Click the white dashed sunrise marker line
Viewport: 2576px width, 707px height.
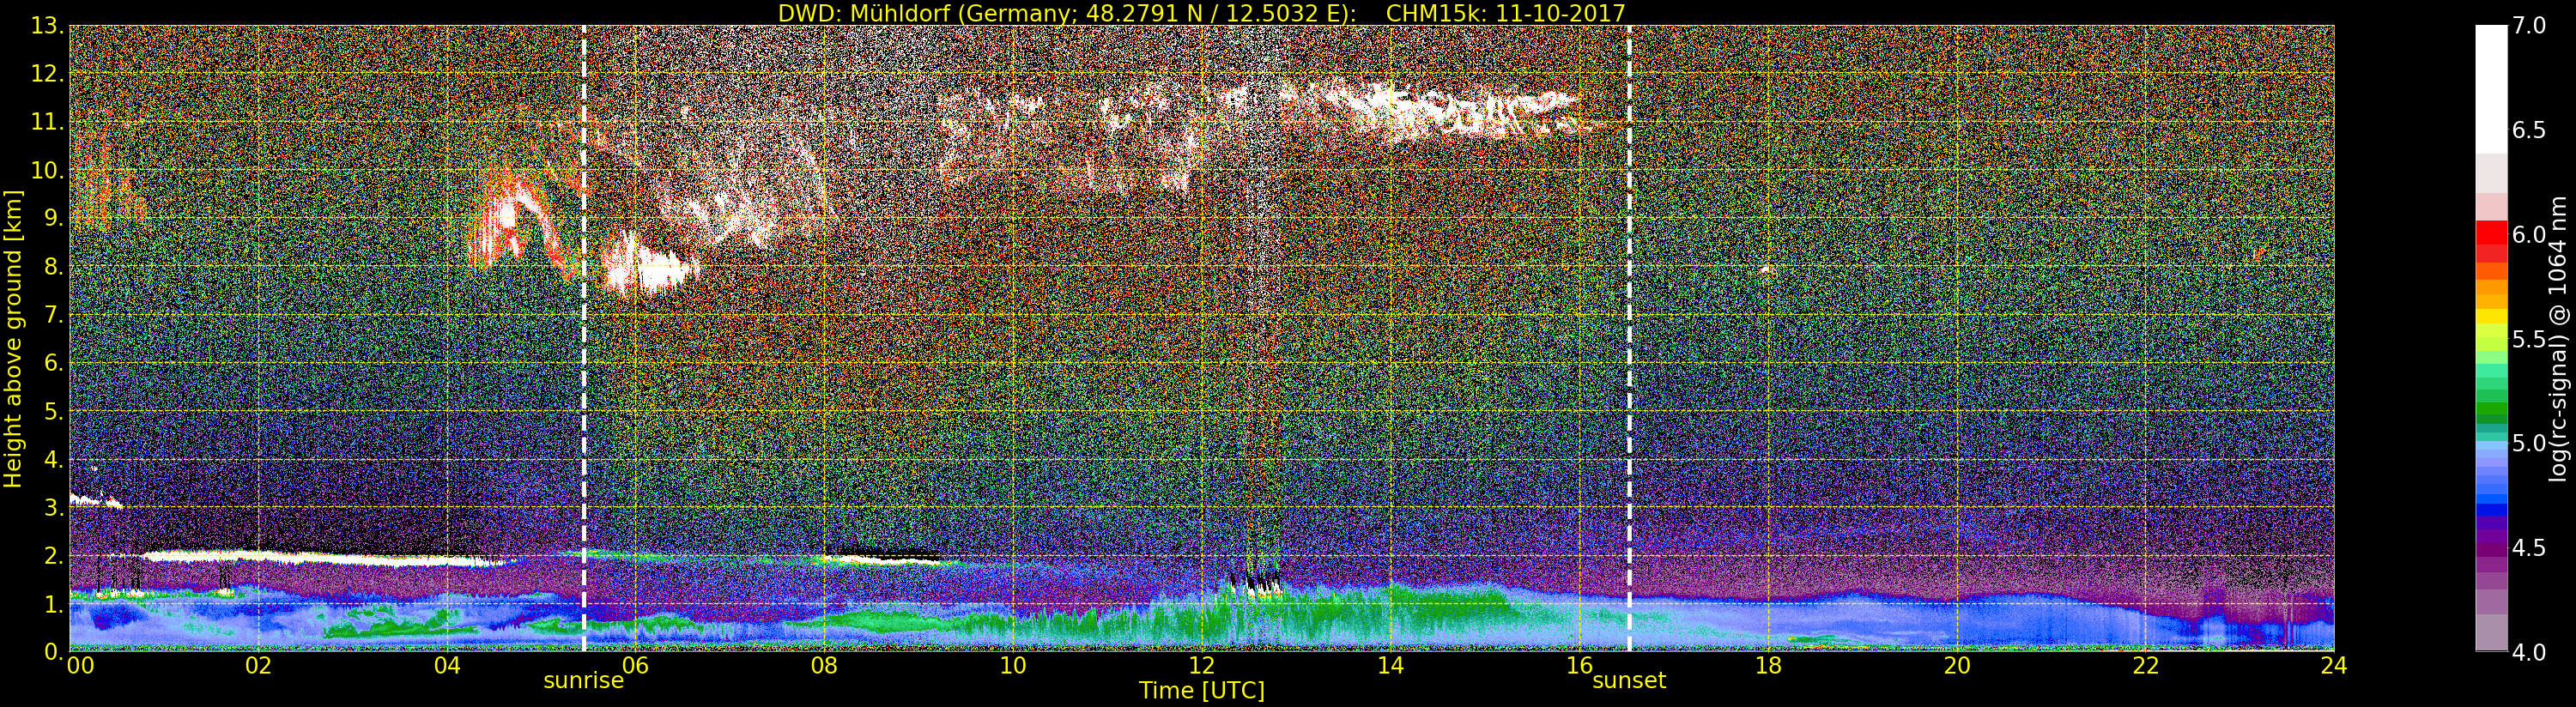(x=584, y=338)
